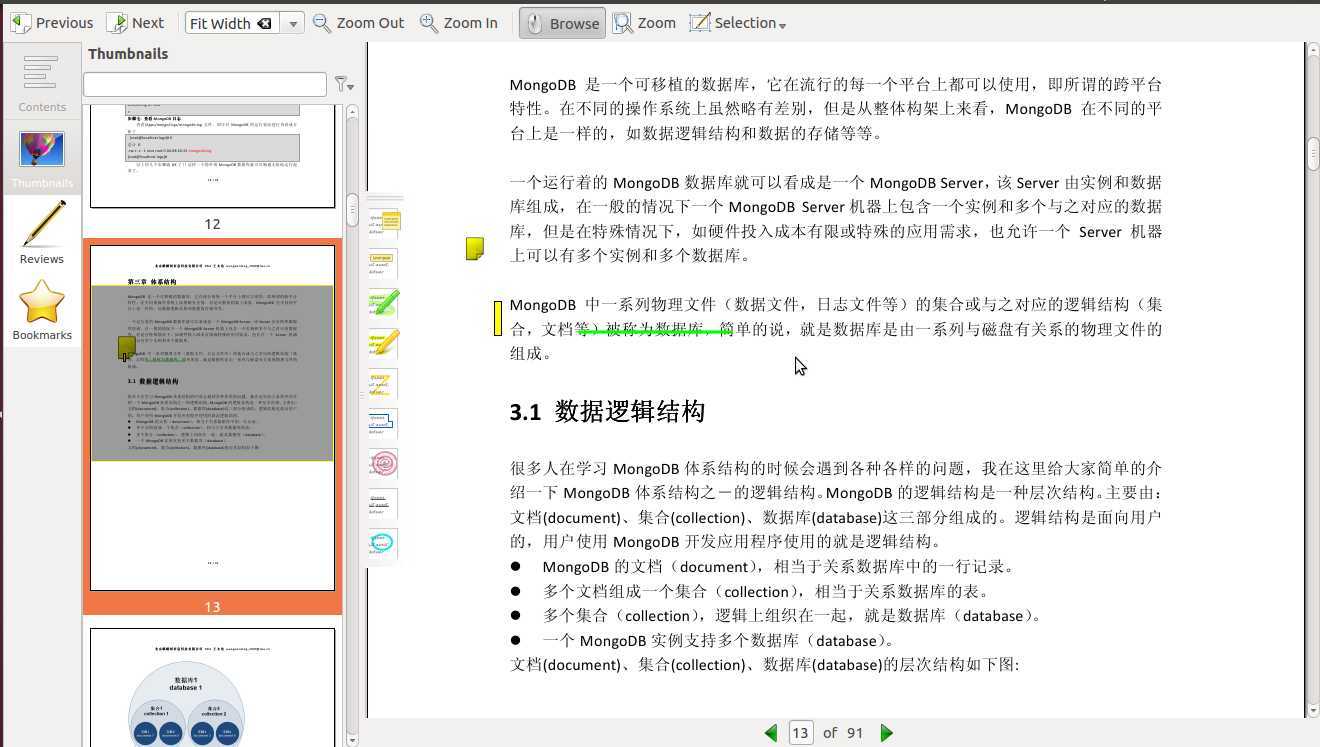Click the sticky note inside page 13 thumbnail
Image resolution: width=1320 pixels, height=747 pixels.
126,348
